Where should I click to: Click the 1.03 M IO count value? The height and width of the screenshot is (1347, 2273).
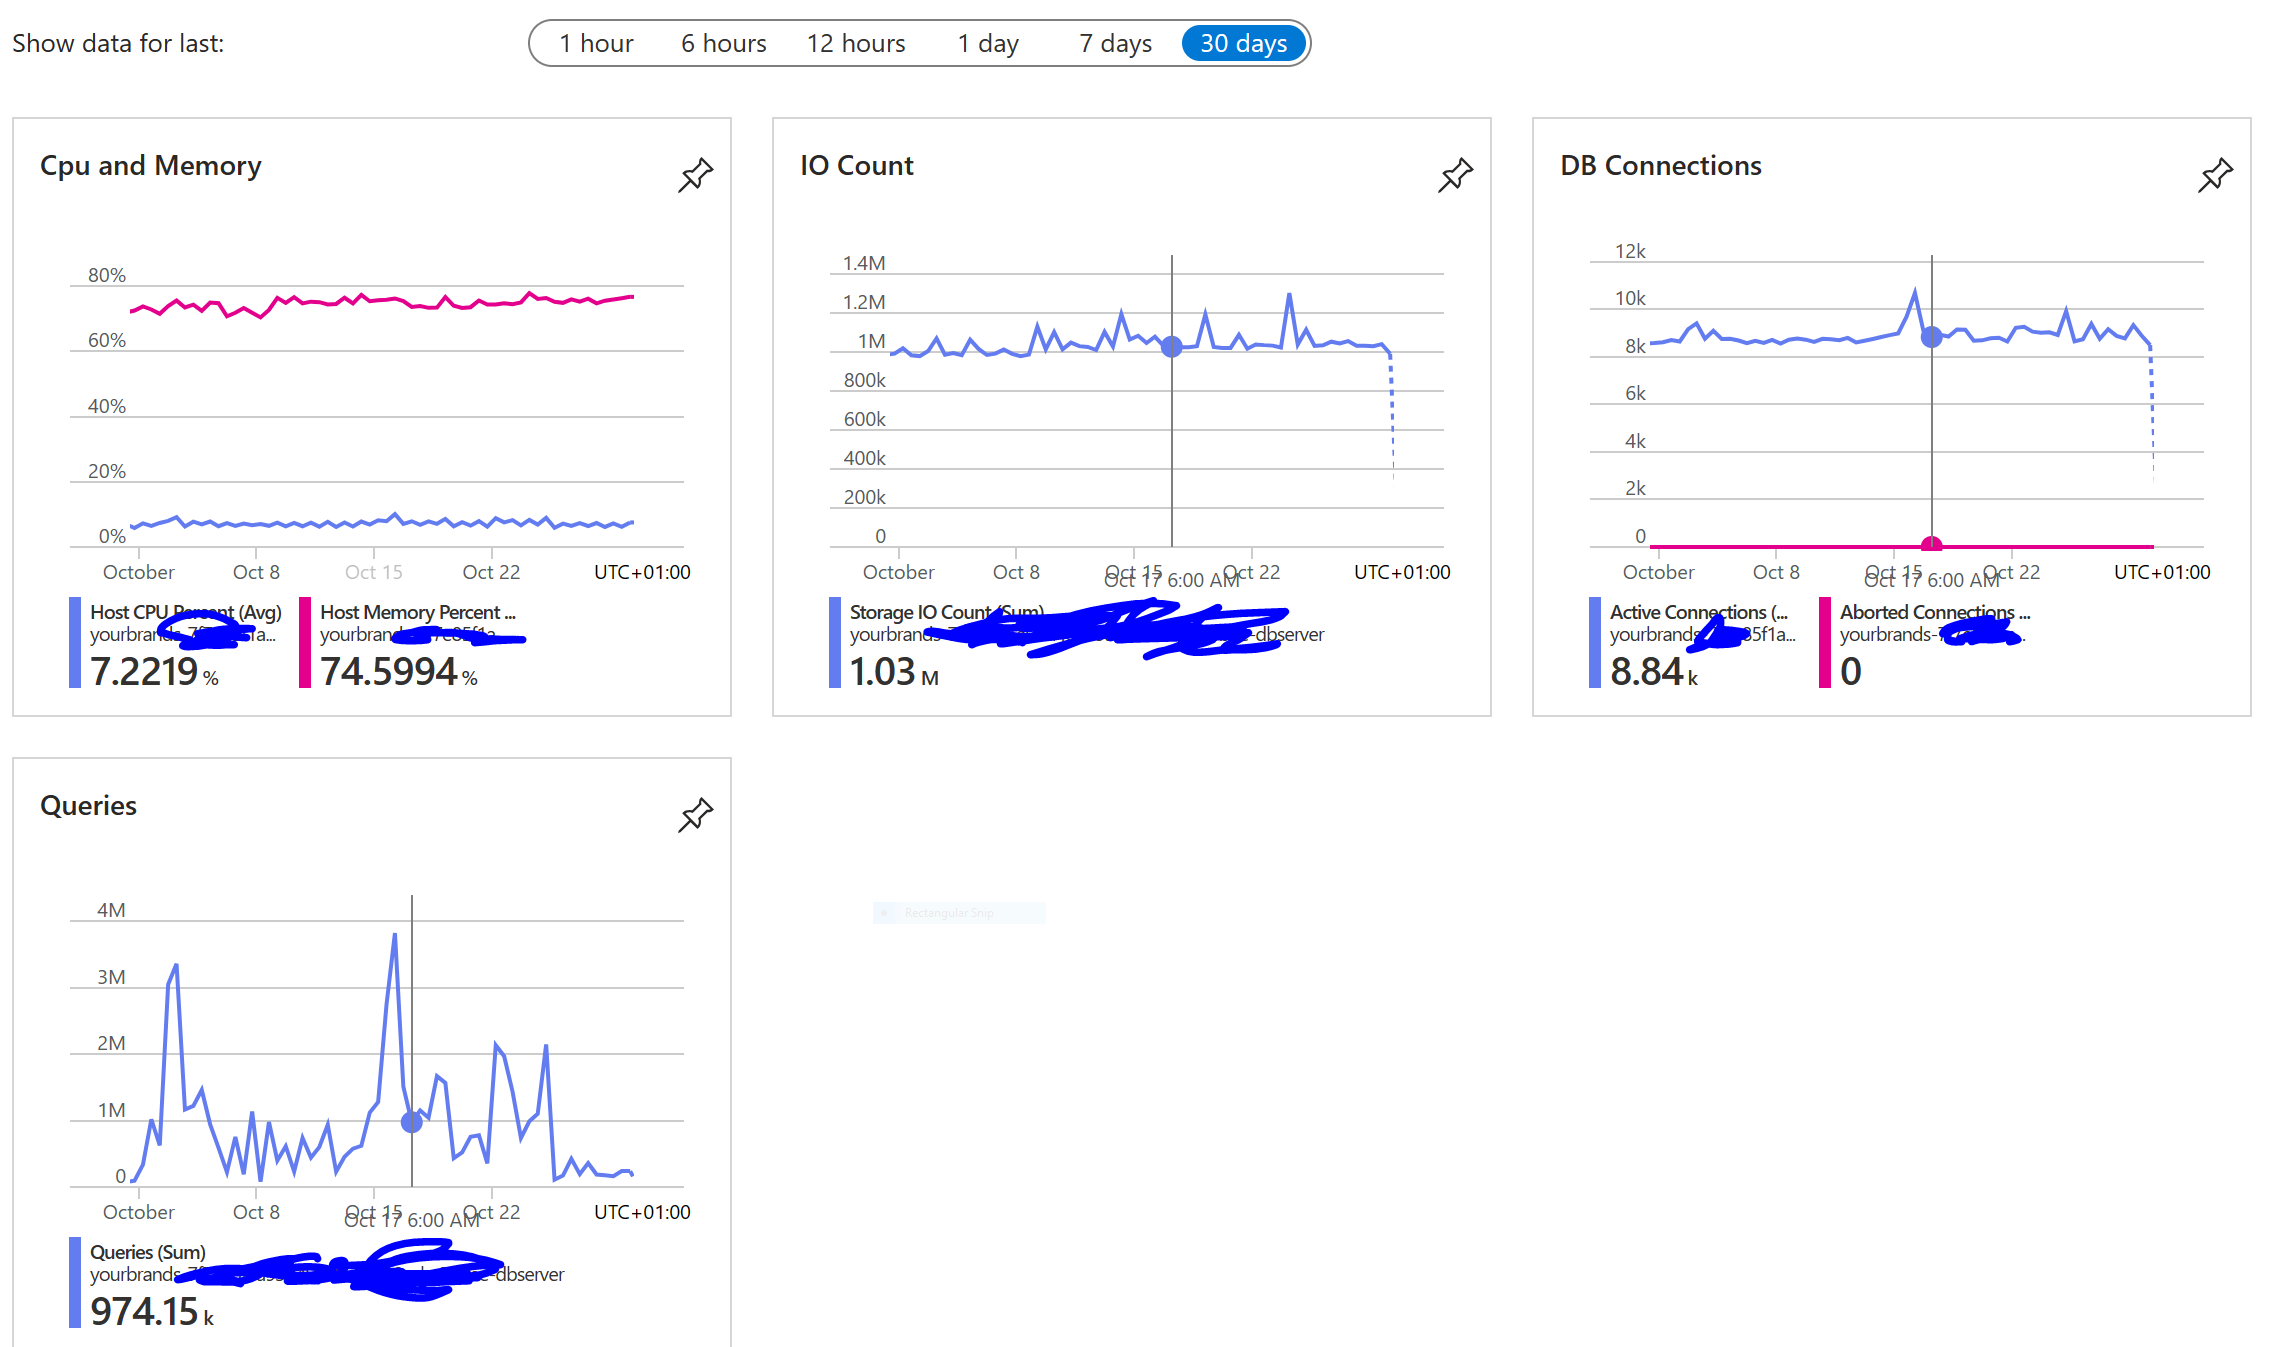tap(894, 671)
